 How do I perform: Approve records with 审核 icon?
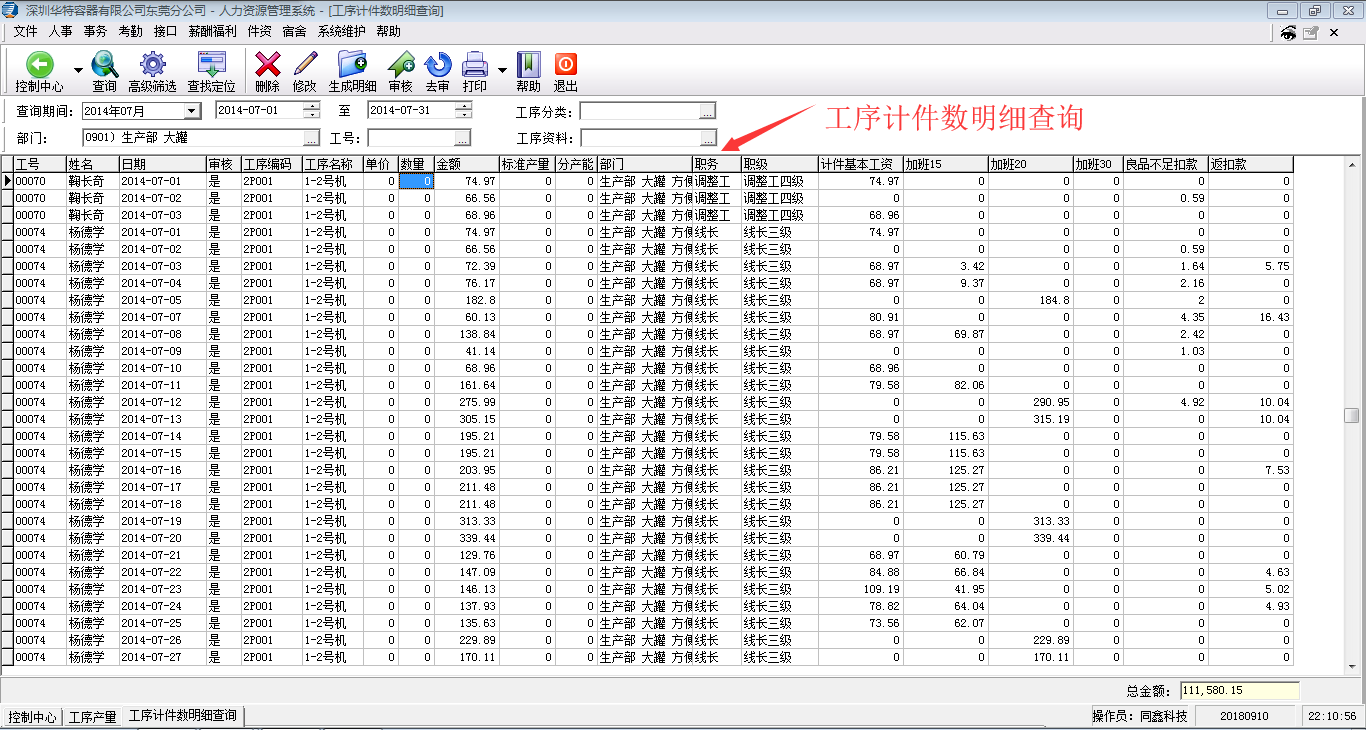401,66
